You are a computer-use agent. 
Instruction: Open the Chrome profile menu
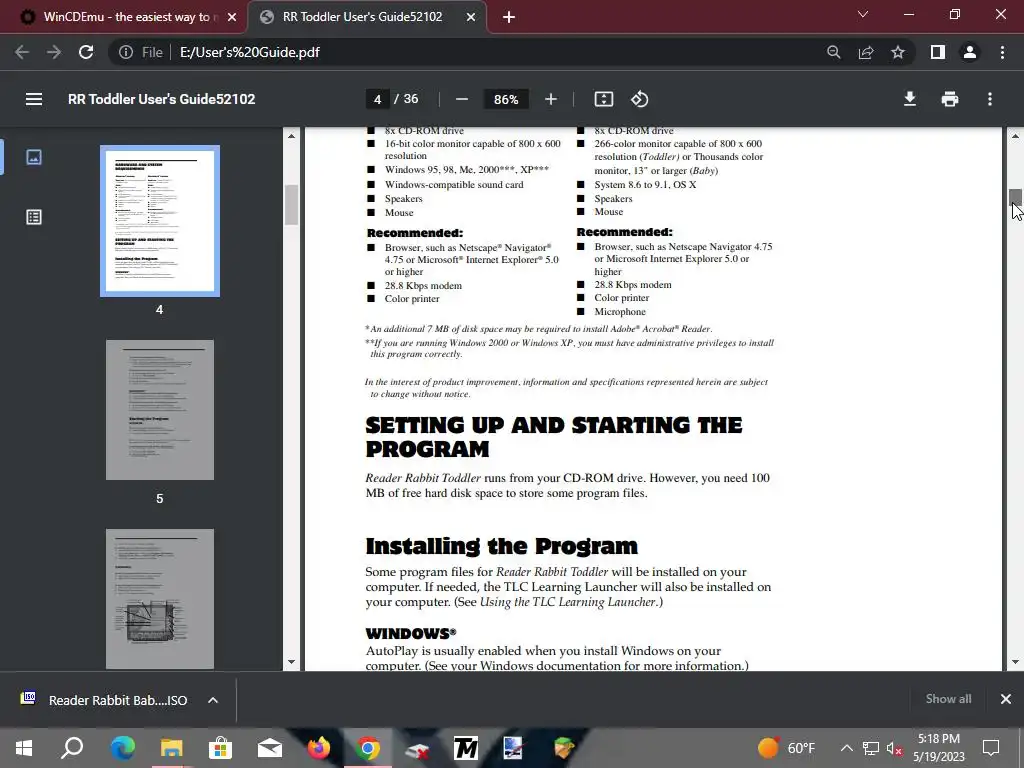(x=970, y=52)
